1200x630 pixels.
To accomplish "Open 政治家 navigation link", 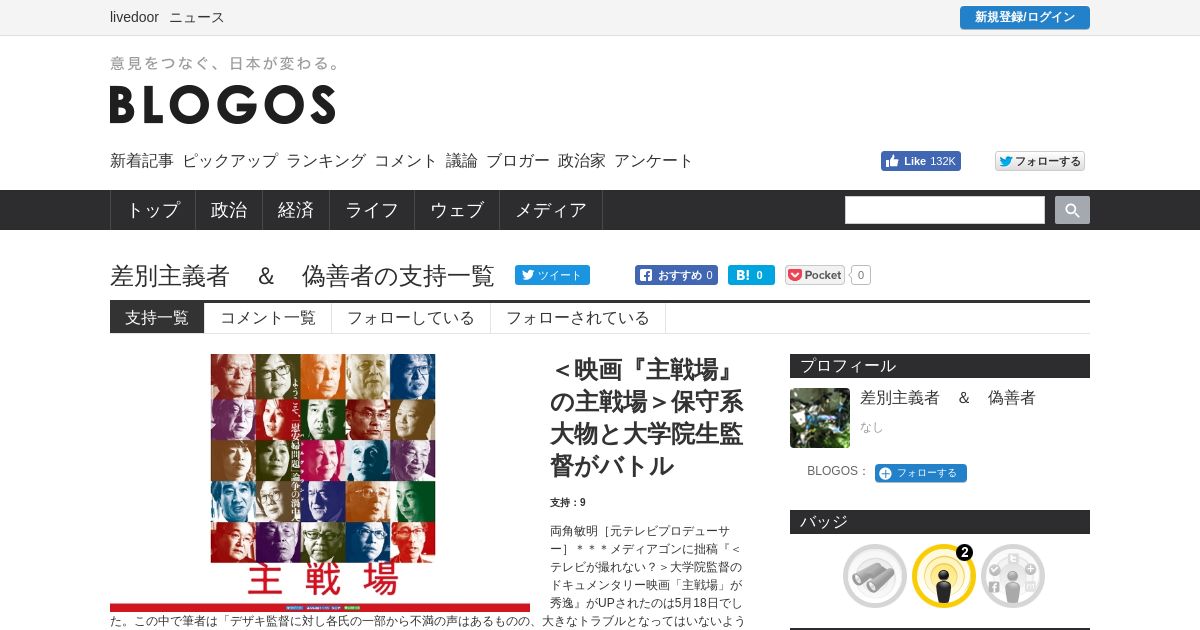I will coord(582,161).
